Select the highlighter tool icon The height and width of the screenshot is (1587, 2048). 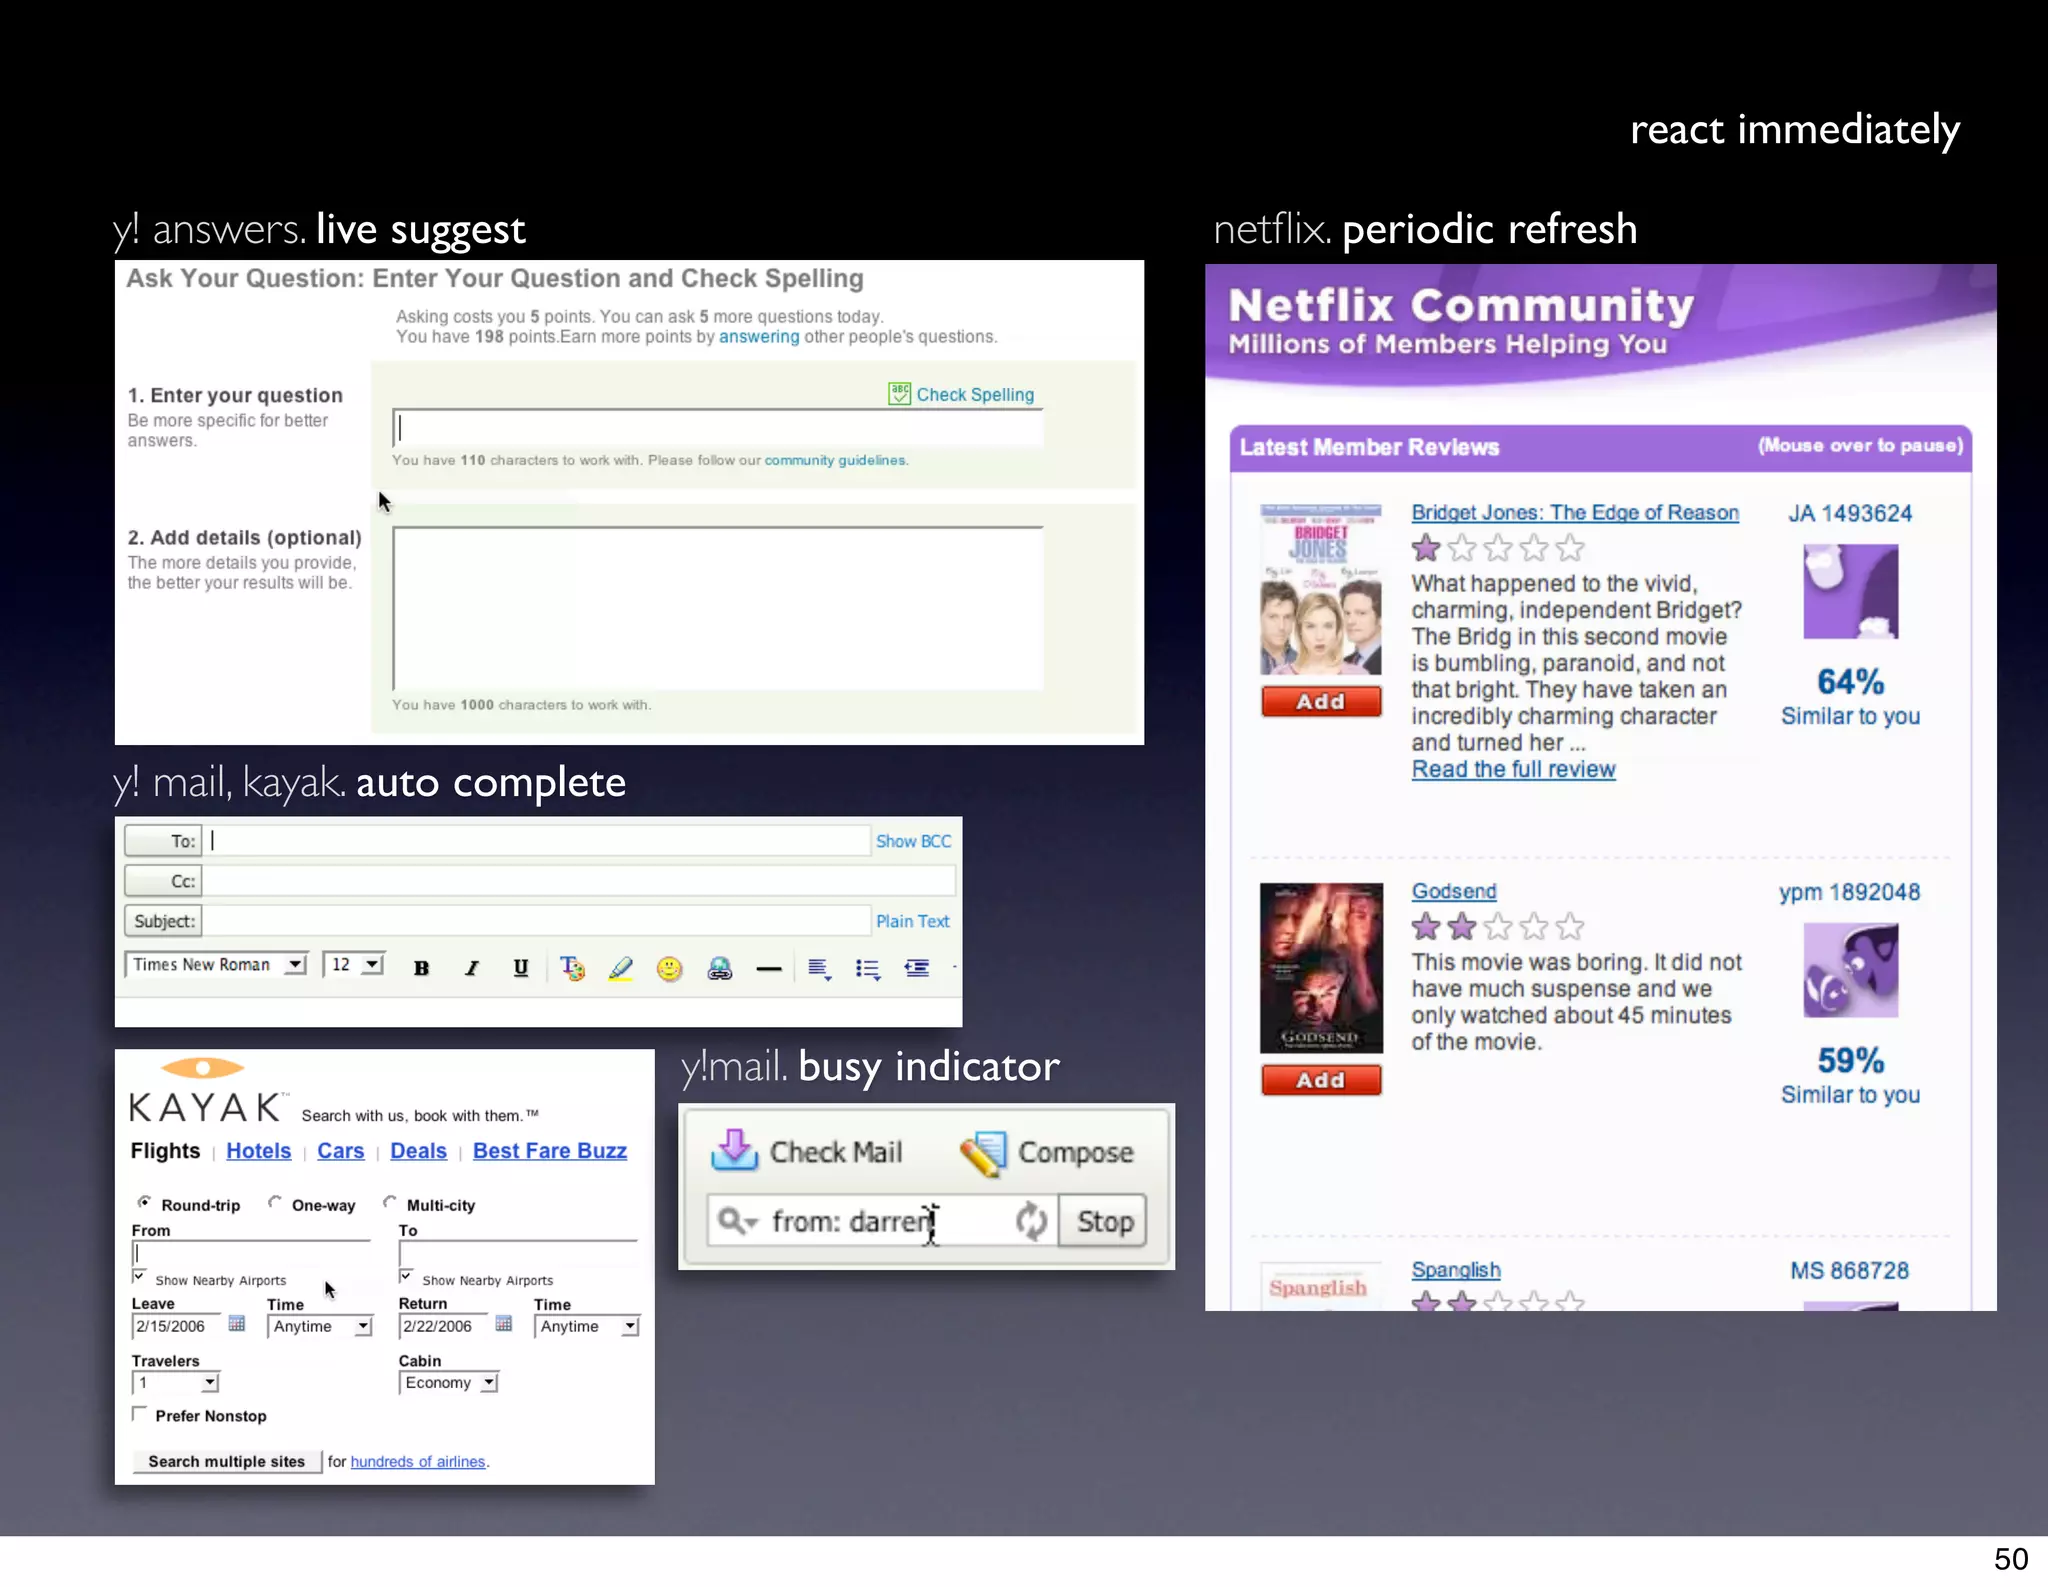[x=621, y=967]
